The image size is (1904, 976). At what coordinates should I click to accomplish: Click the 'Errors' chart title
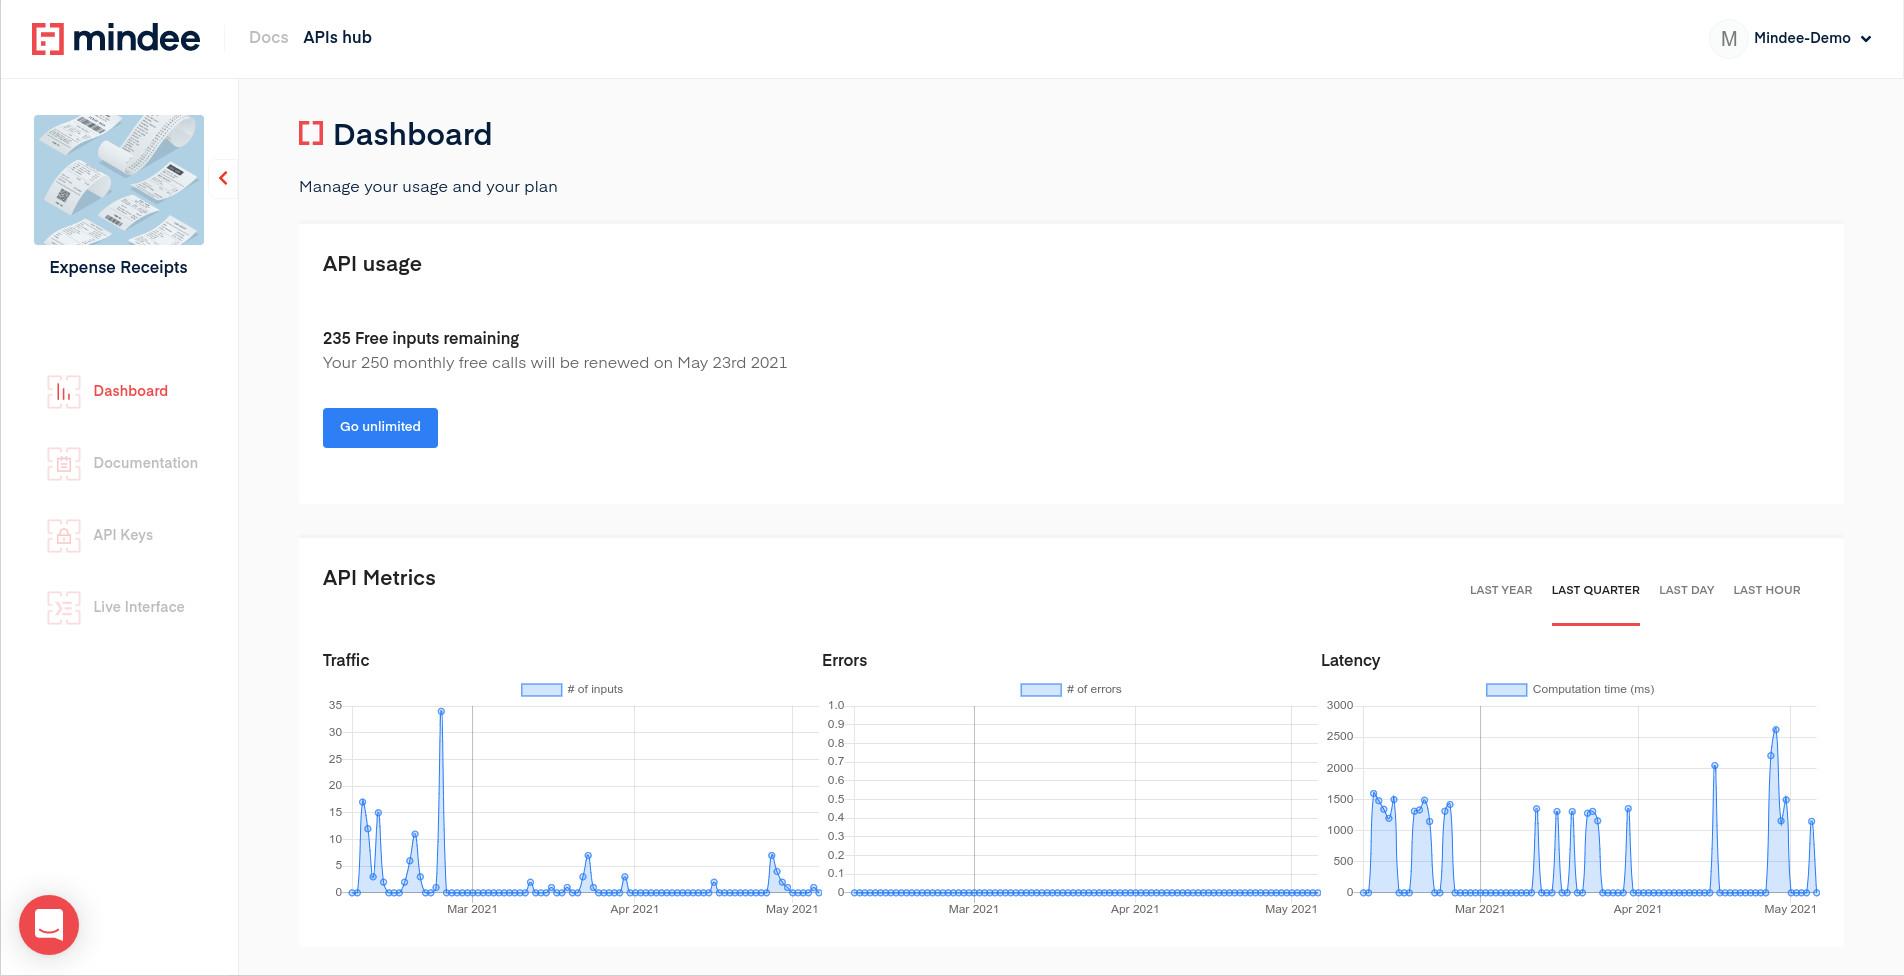click(844, 660)
